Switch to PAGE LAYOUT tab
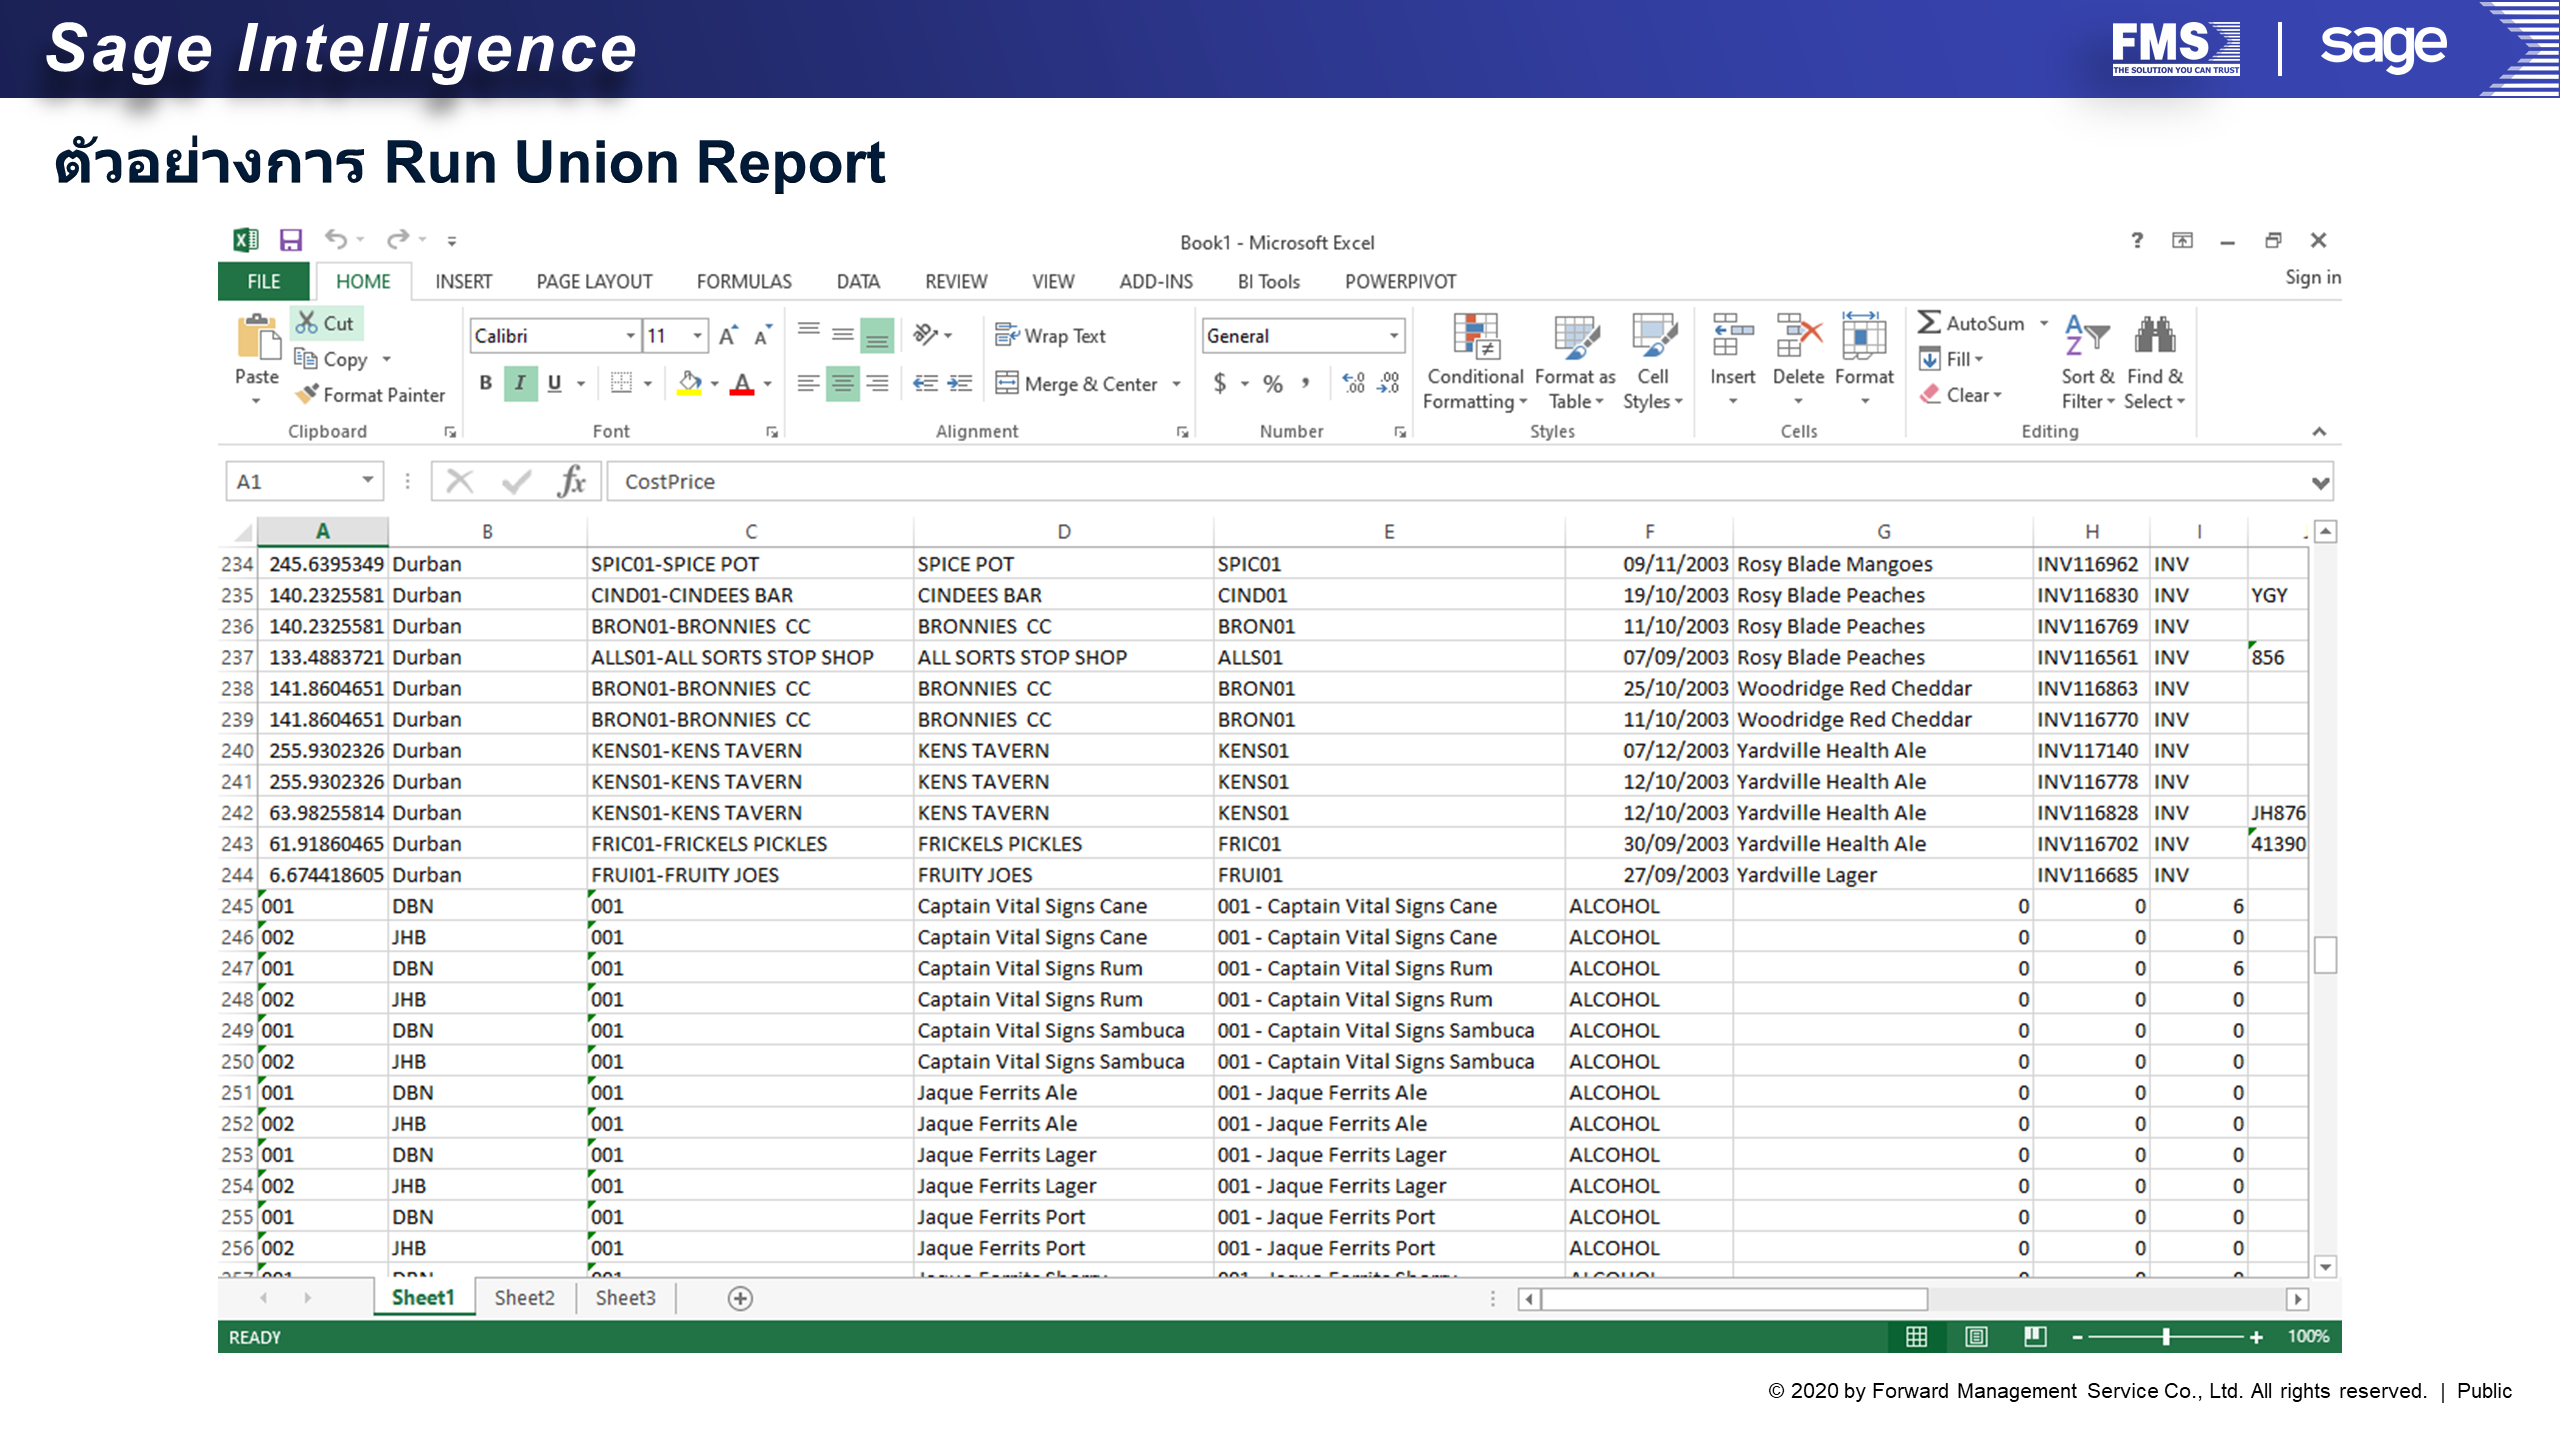 (x=594, y=281)
